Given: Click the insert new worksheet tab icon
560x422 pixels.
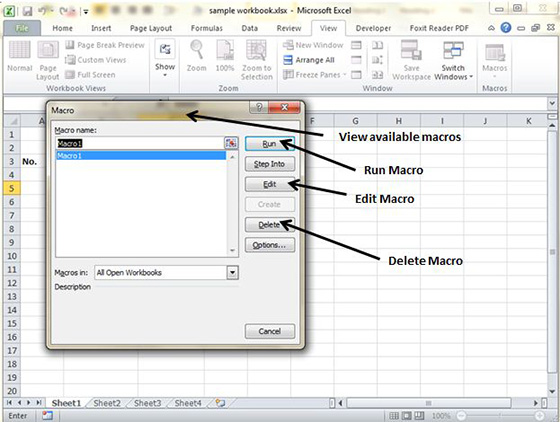Looking at the screenshot, I should 220,403.
